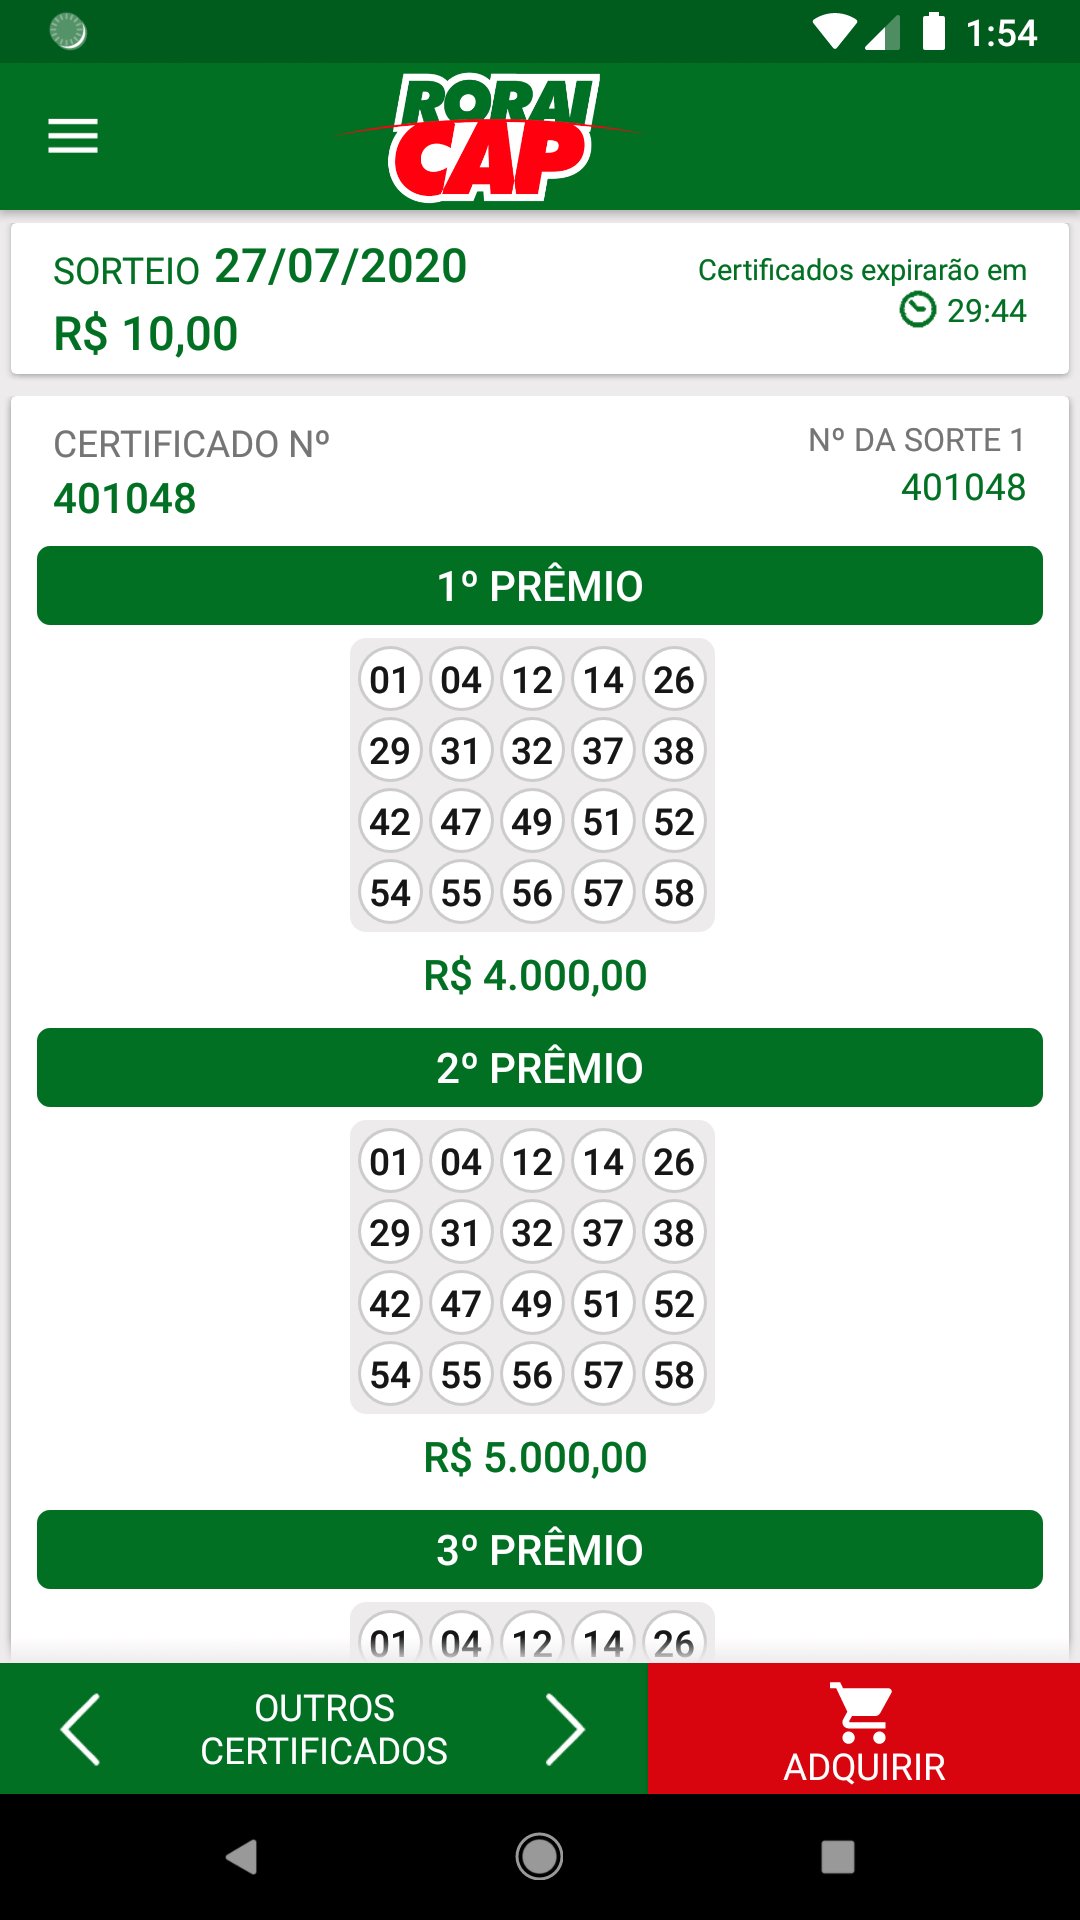Tap number 58 in 1º prêmio grid
The width and height of the screenshot is (1080, 1920).
point(674,893)
